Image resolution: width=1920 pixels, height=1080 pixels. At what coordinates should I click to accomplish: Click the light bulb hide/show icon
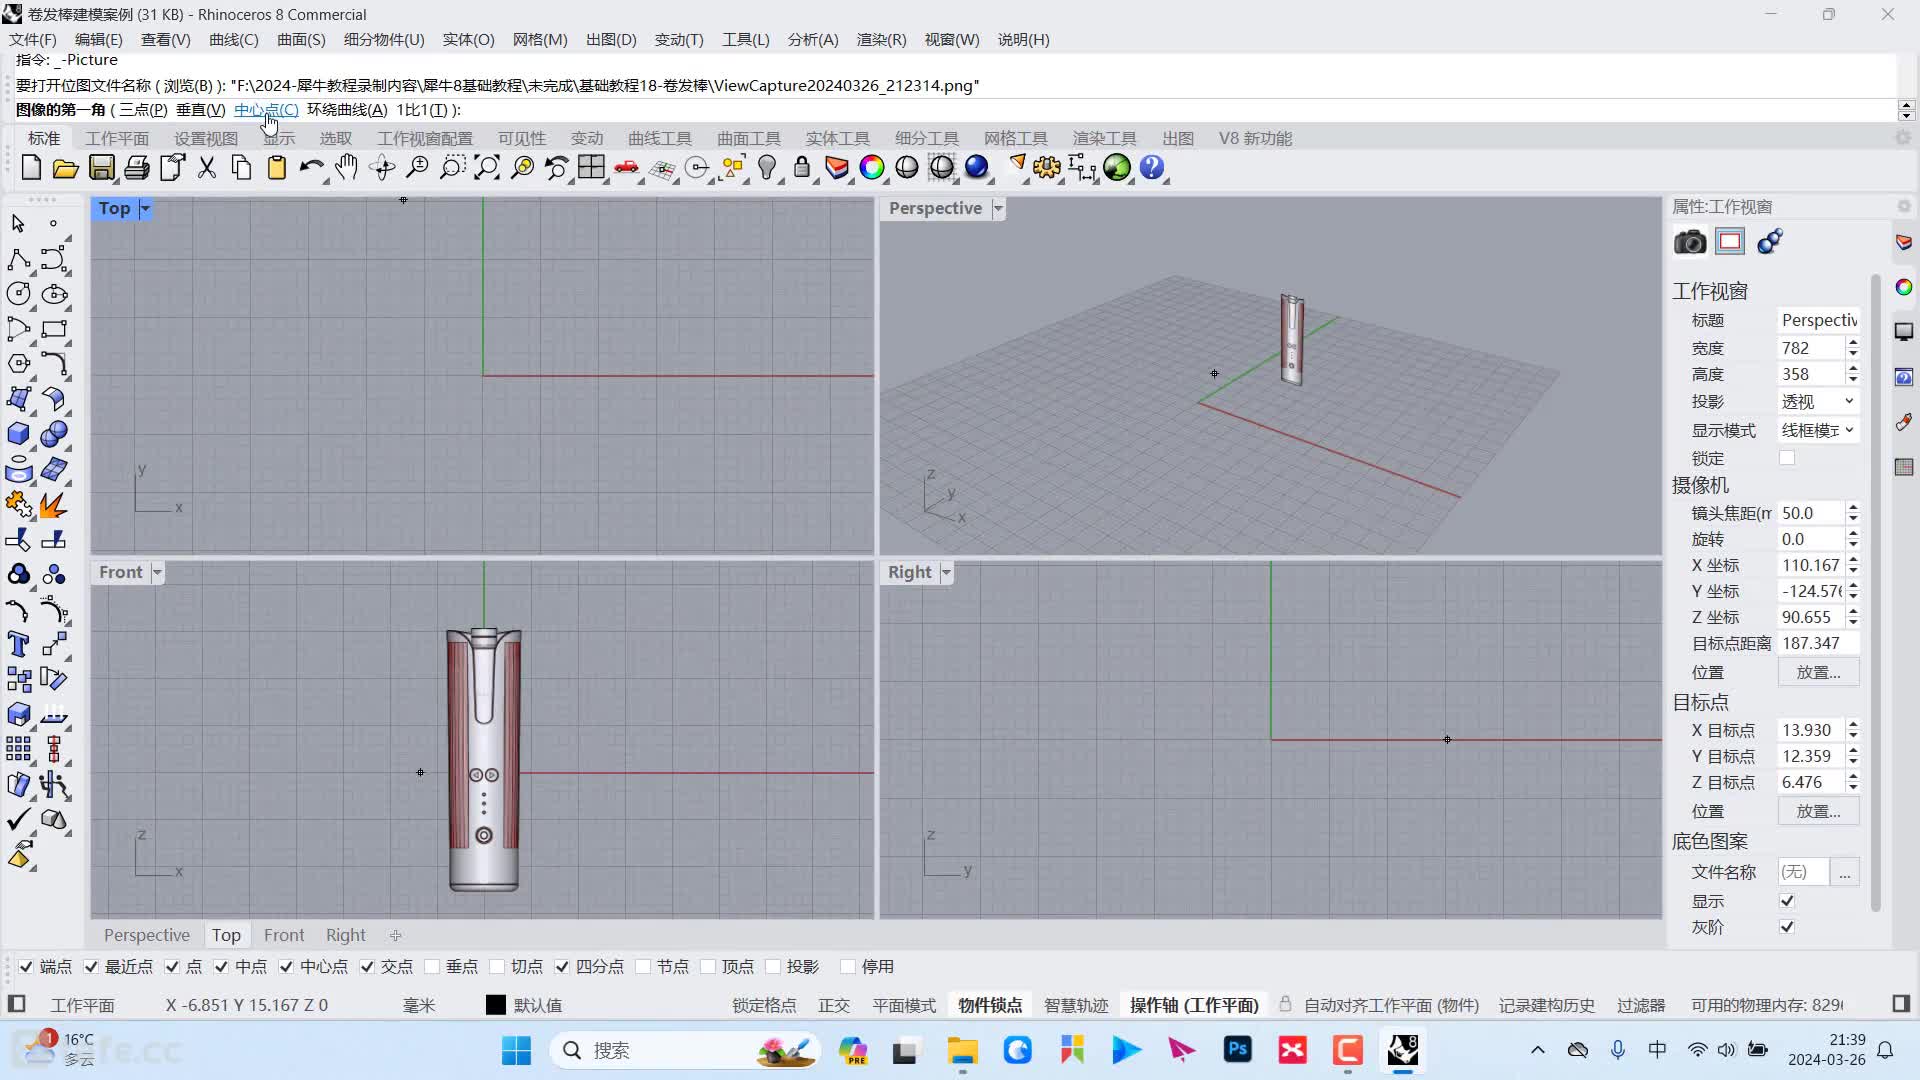(x=767, y=168)
